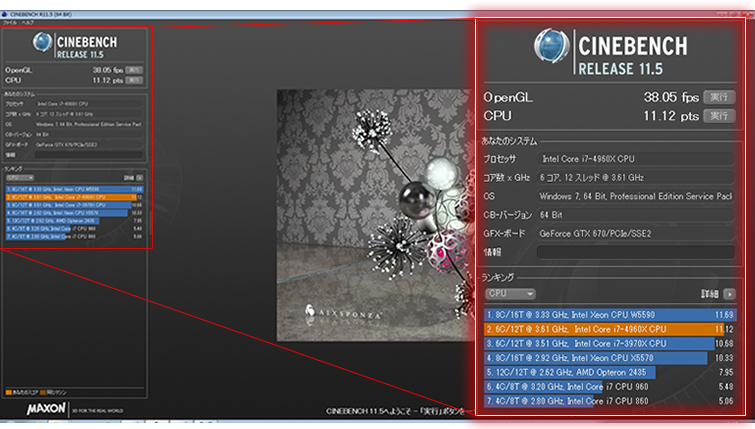Click the OpenGL 実行 button in the enlarged panel

coord(715,98)
